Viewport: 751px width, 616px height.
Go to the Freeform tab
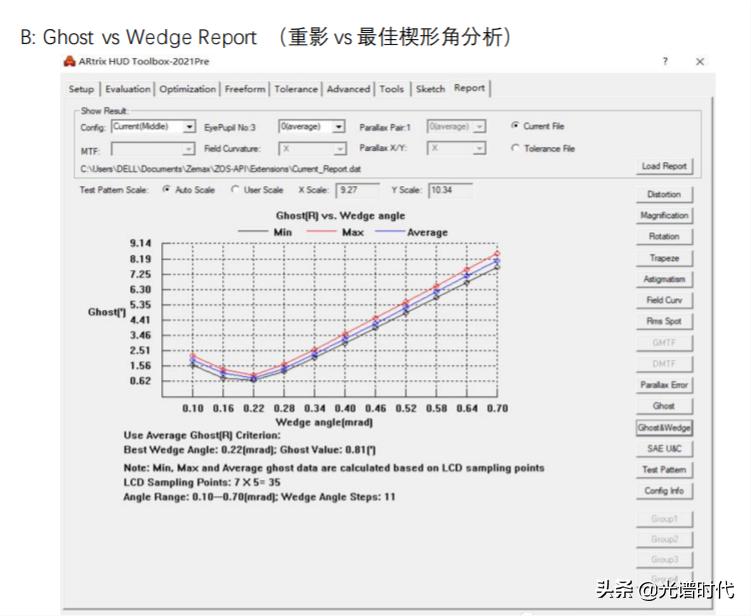[x=245, y=89]
